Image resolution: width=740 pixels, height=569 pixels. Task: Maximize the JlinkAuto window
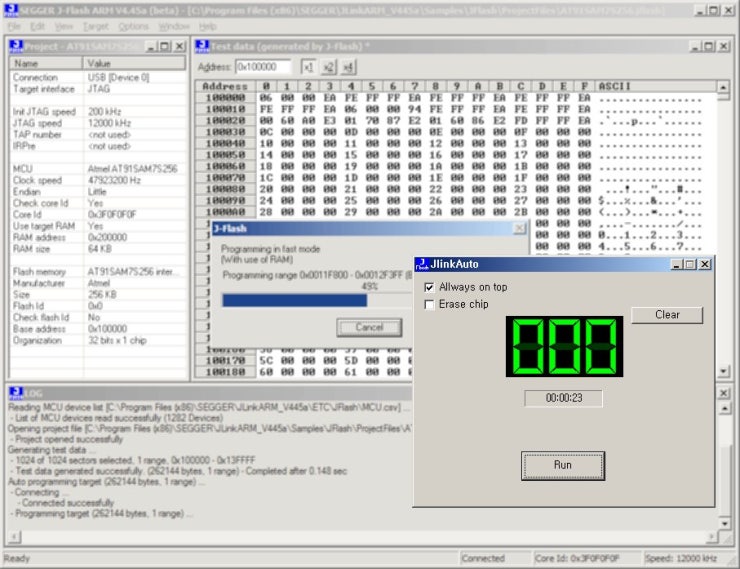[x=690, y=264]
